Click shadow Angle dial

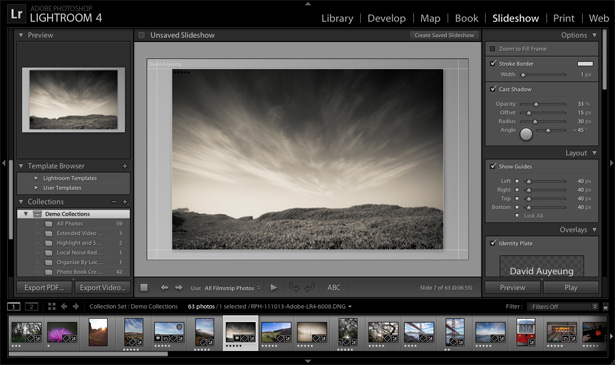coord(526,134)
